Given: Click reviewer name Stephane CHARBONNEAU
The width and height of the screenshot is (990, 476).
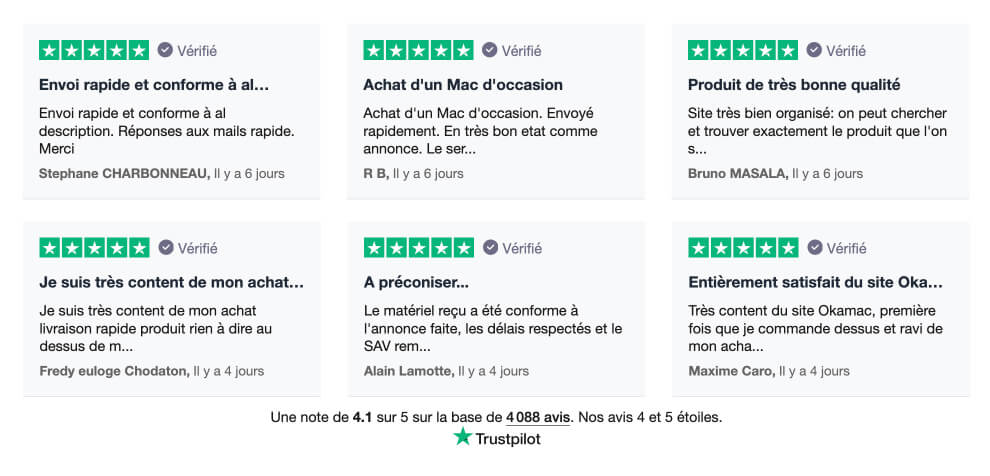Looking at the screenshot, I should (124, 173).
